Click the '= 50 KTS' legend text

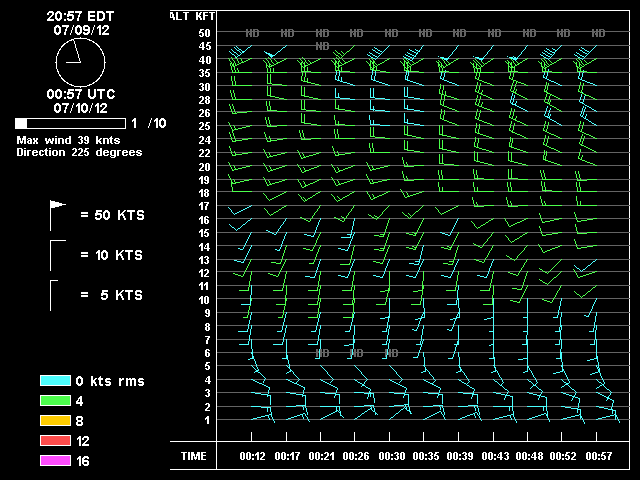[113, 215]
